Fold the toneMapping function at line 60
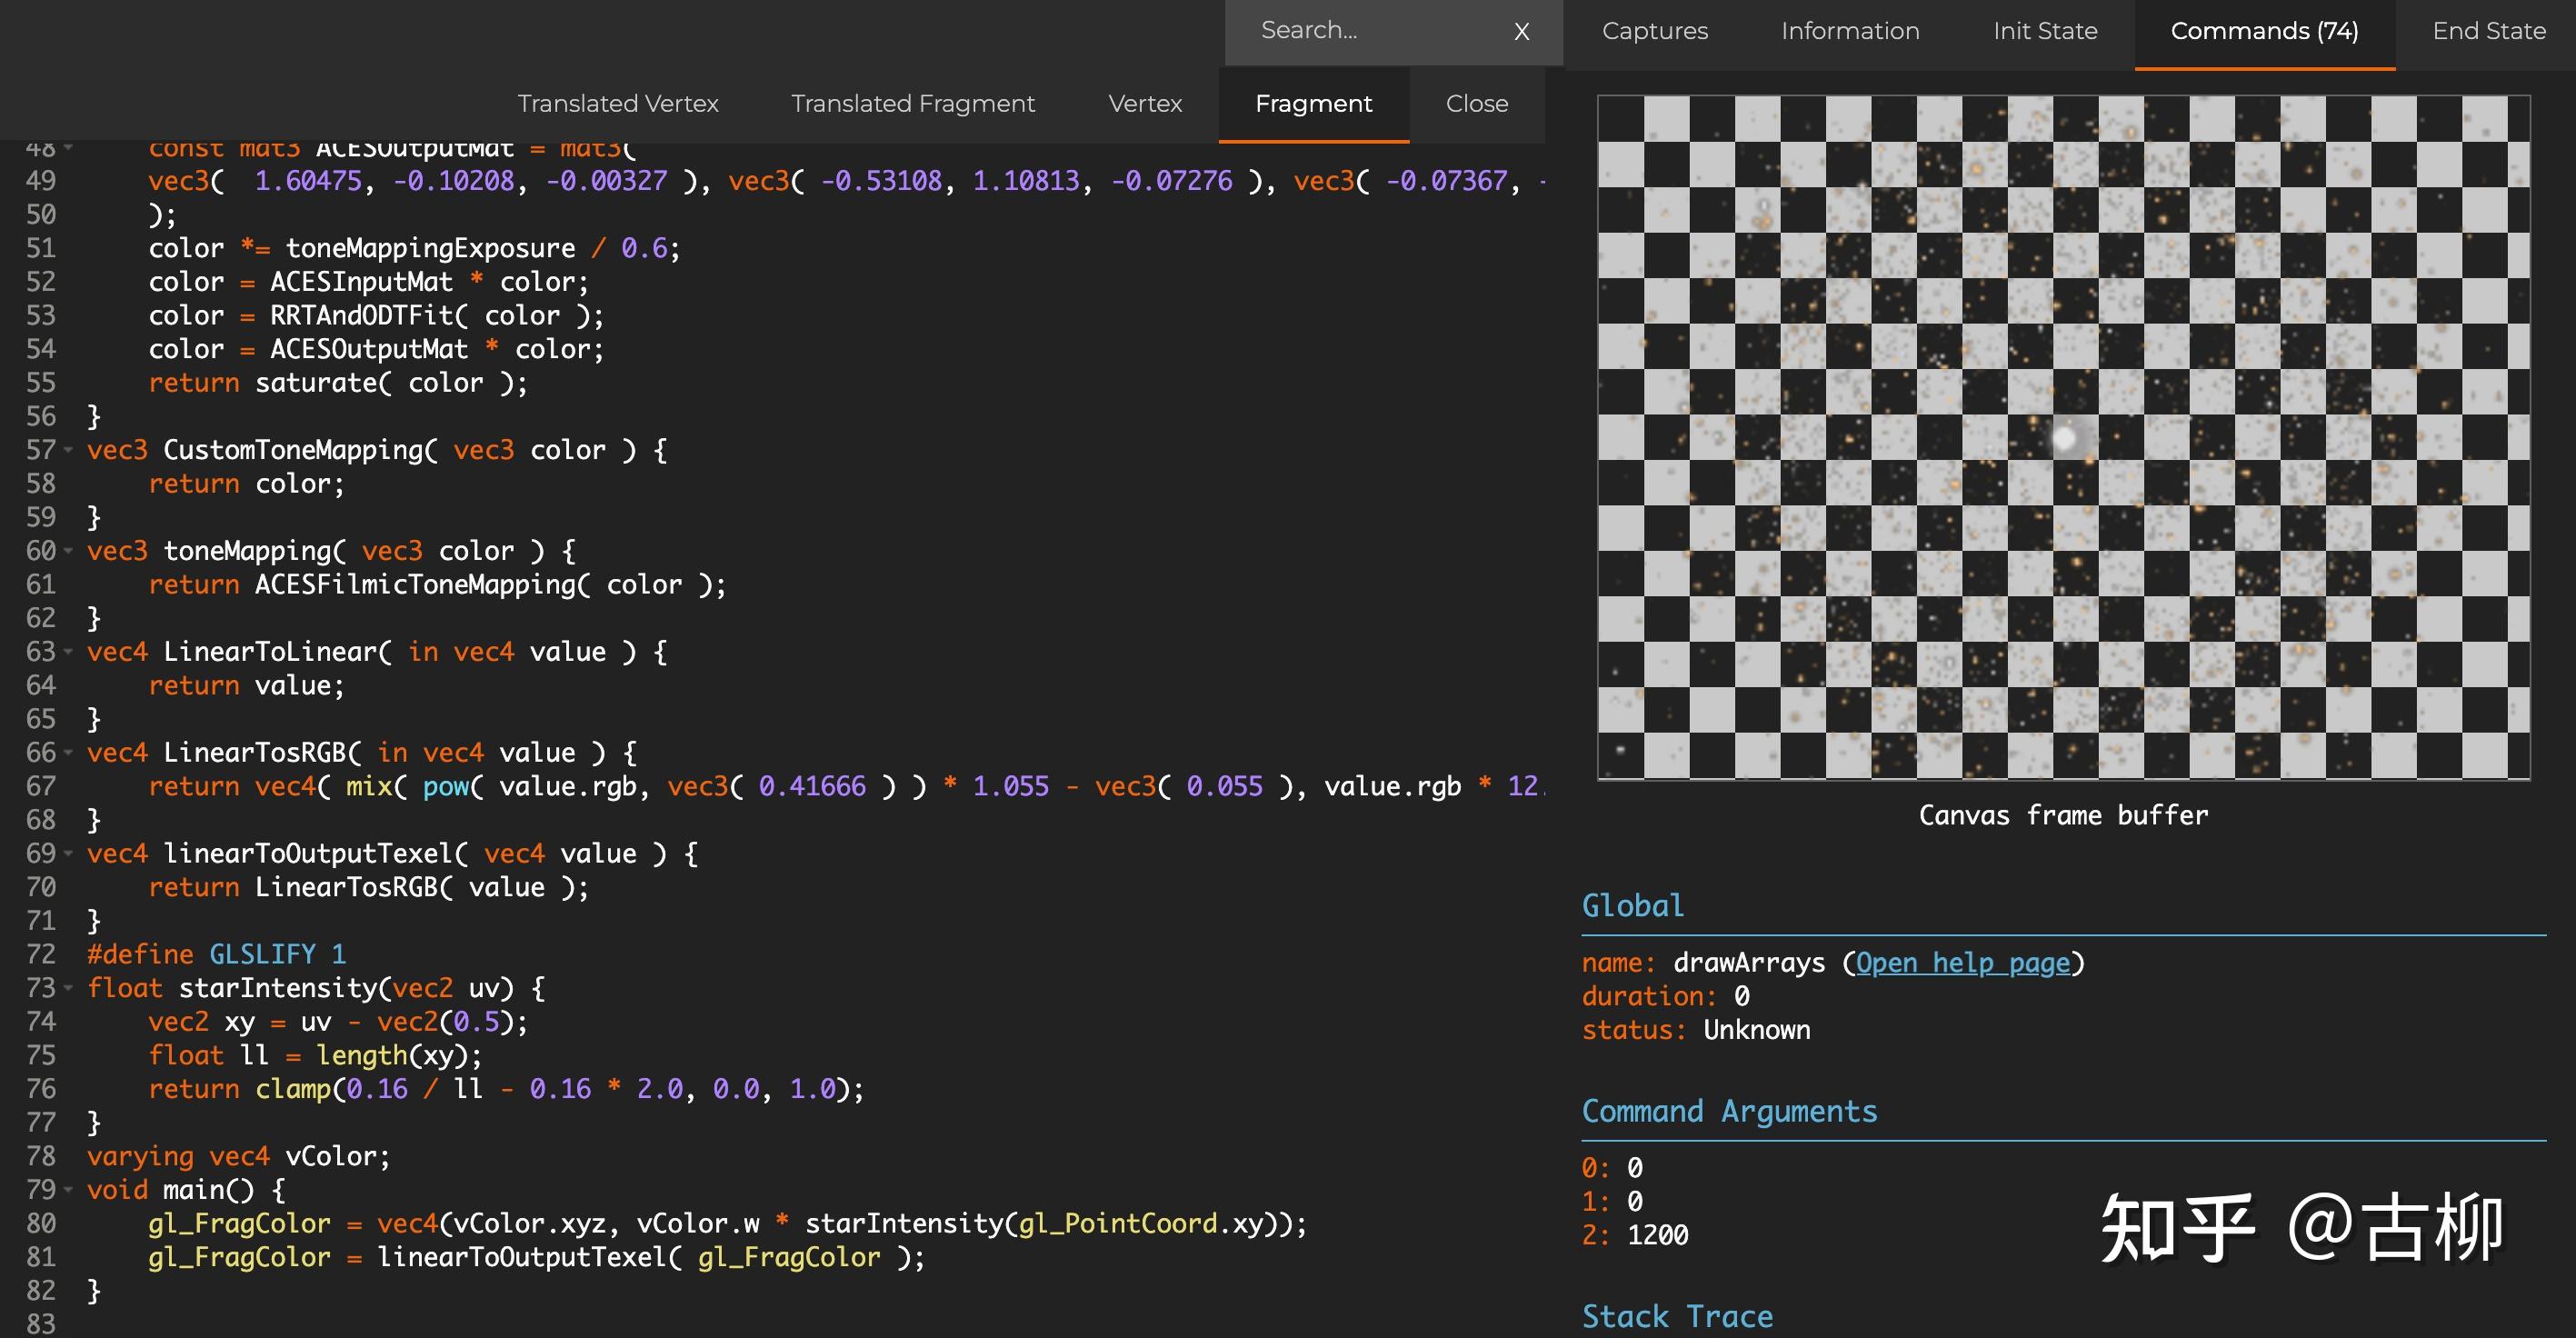This screenshot has width=2576, height=1338. pyautogui.click(x=68, y=550)
